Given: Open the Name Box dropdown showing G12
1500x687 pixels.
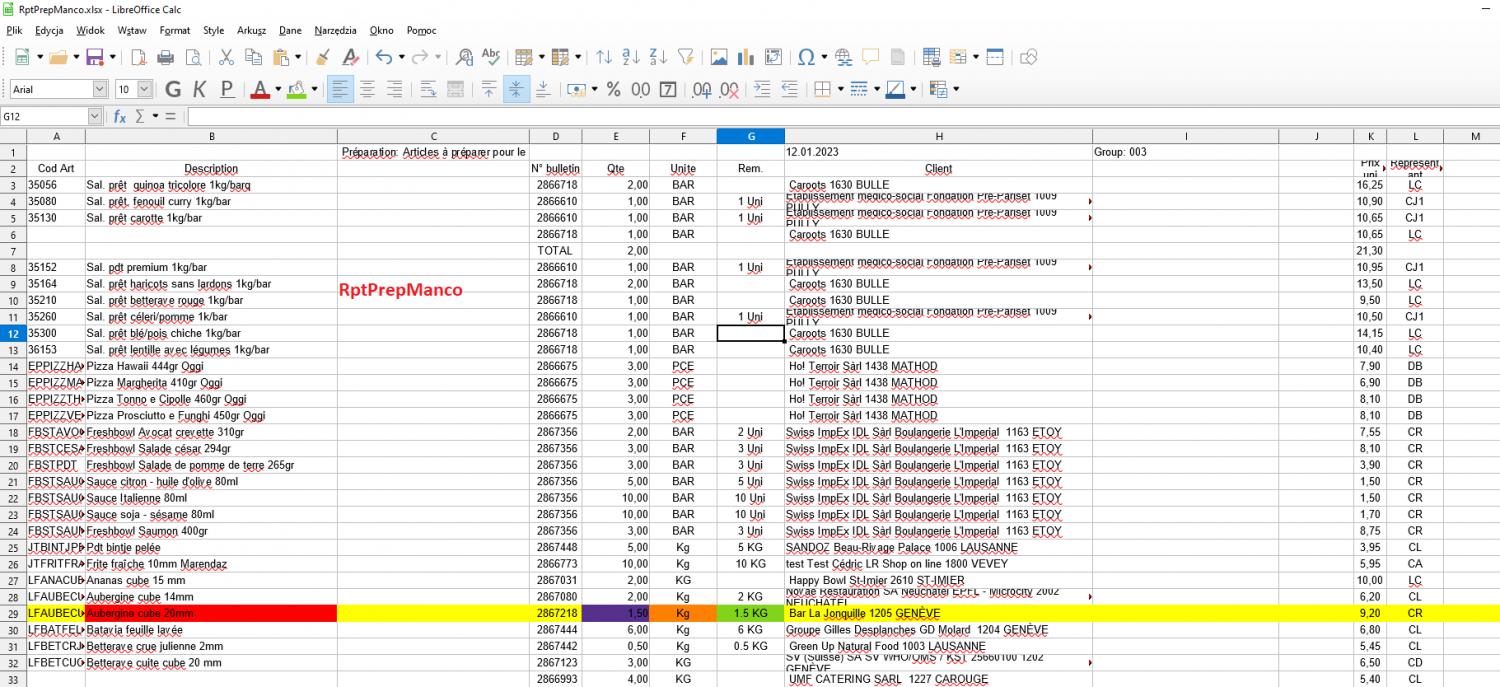Looking at the screenshot, I should coord(95,116).
